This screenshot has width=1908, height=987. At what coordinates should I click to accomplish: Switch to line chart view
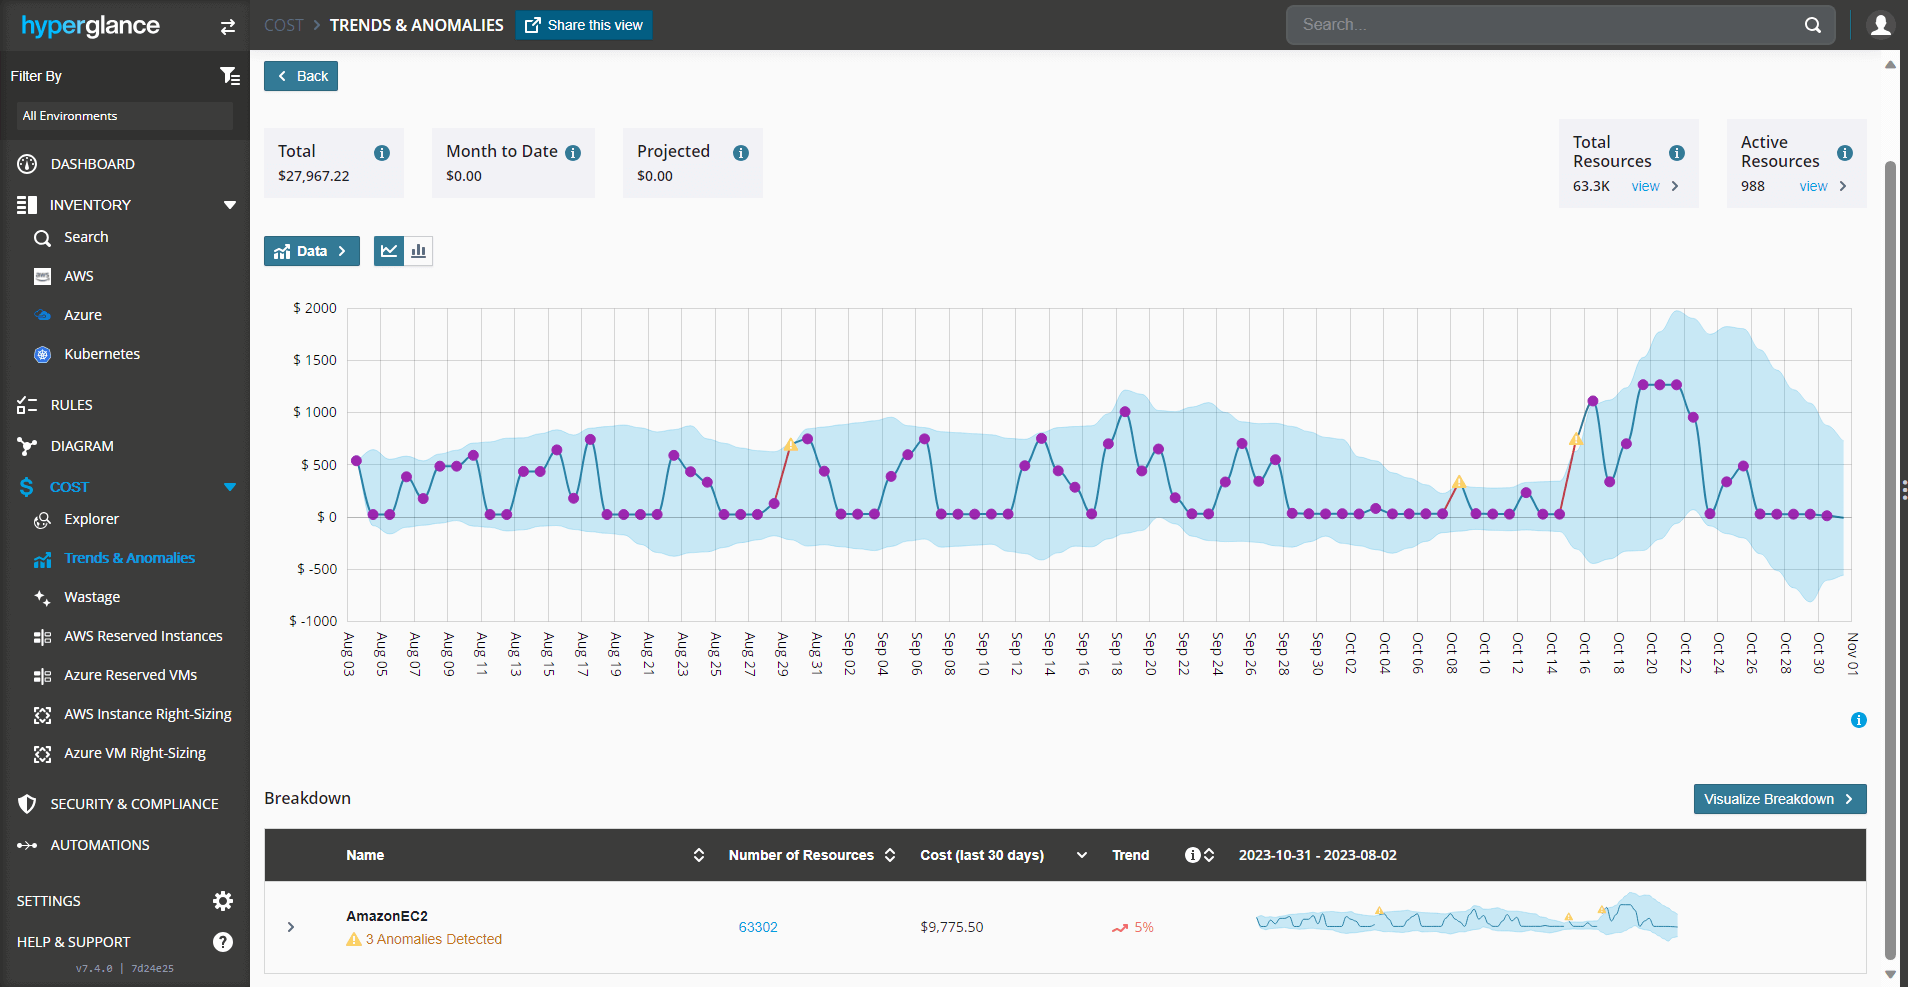click(x=389, y=251)
